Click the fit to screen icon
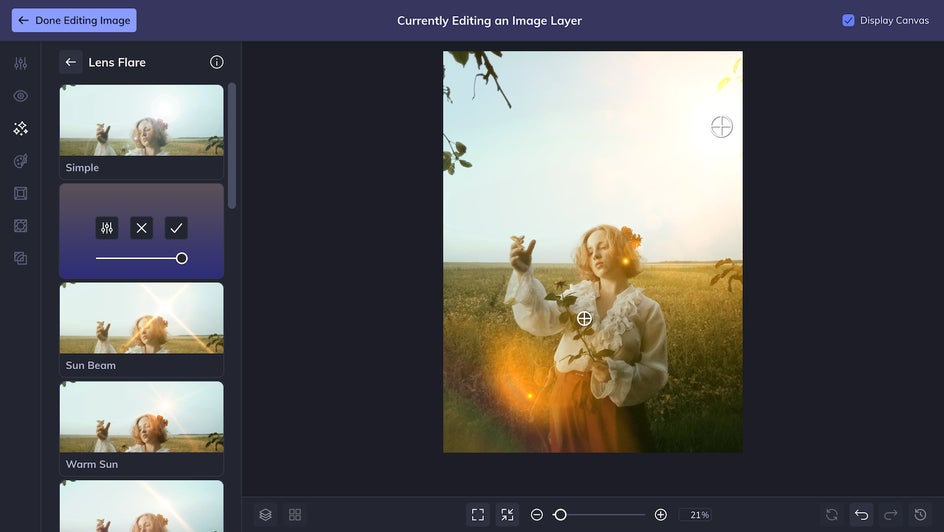 [x=478, y=515]
